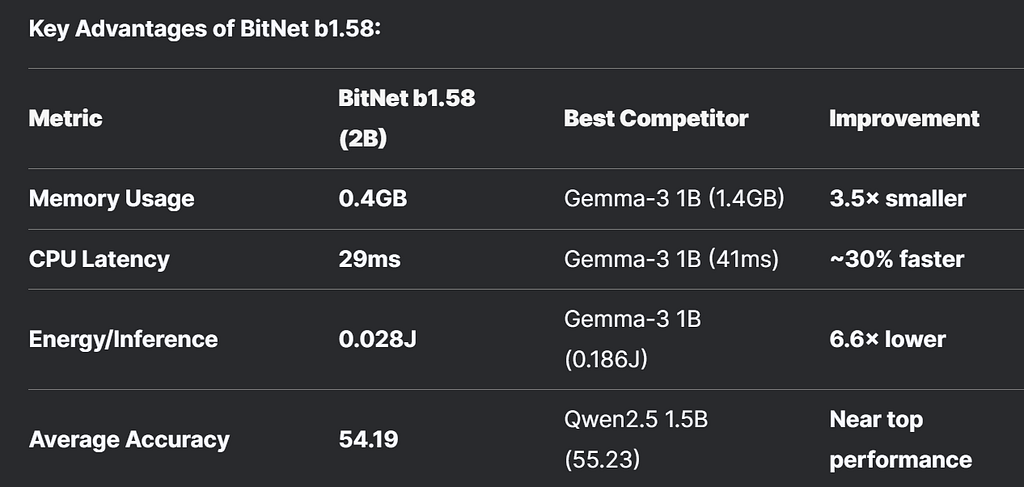Click the Best Competitor column header
The image size is (1024, 487).
click(656, 118)
